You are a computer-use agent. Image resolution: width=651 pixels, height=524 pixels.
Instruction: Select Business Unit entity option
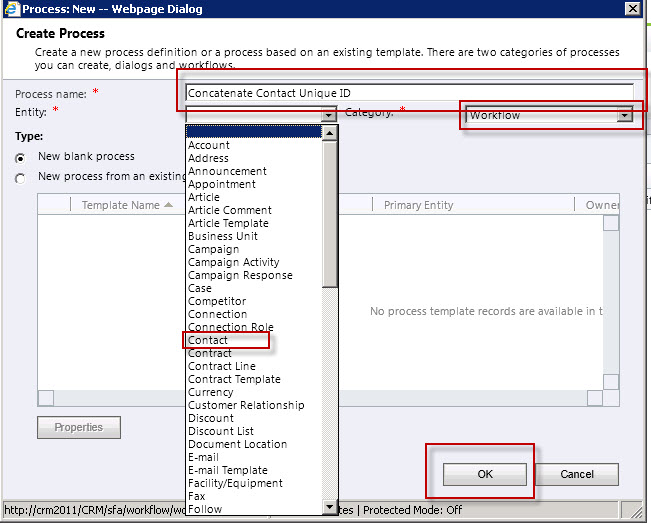[x=223, y=236]
